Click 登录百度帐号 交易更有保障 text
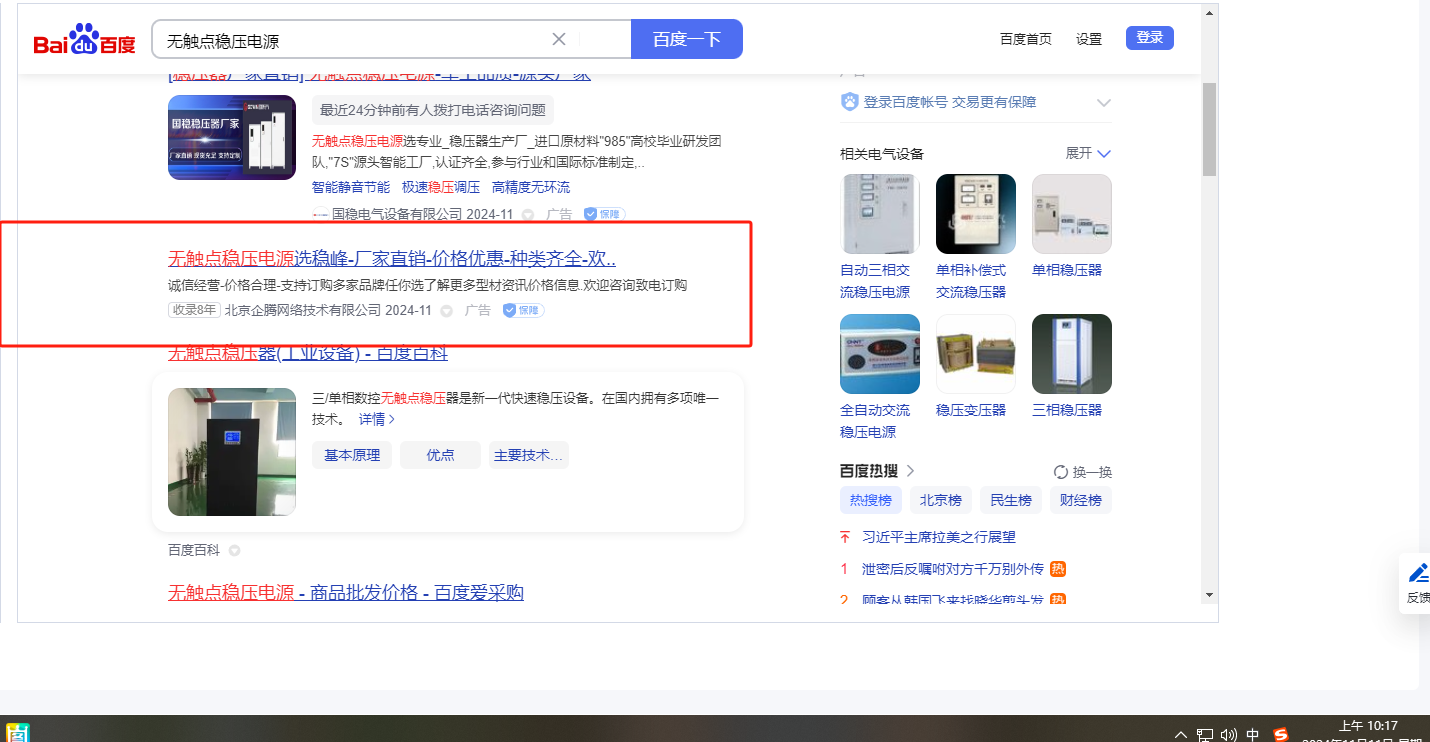This screenshot has height=742, width=1430. [x=950, y=102]
